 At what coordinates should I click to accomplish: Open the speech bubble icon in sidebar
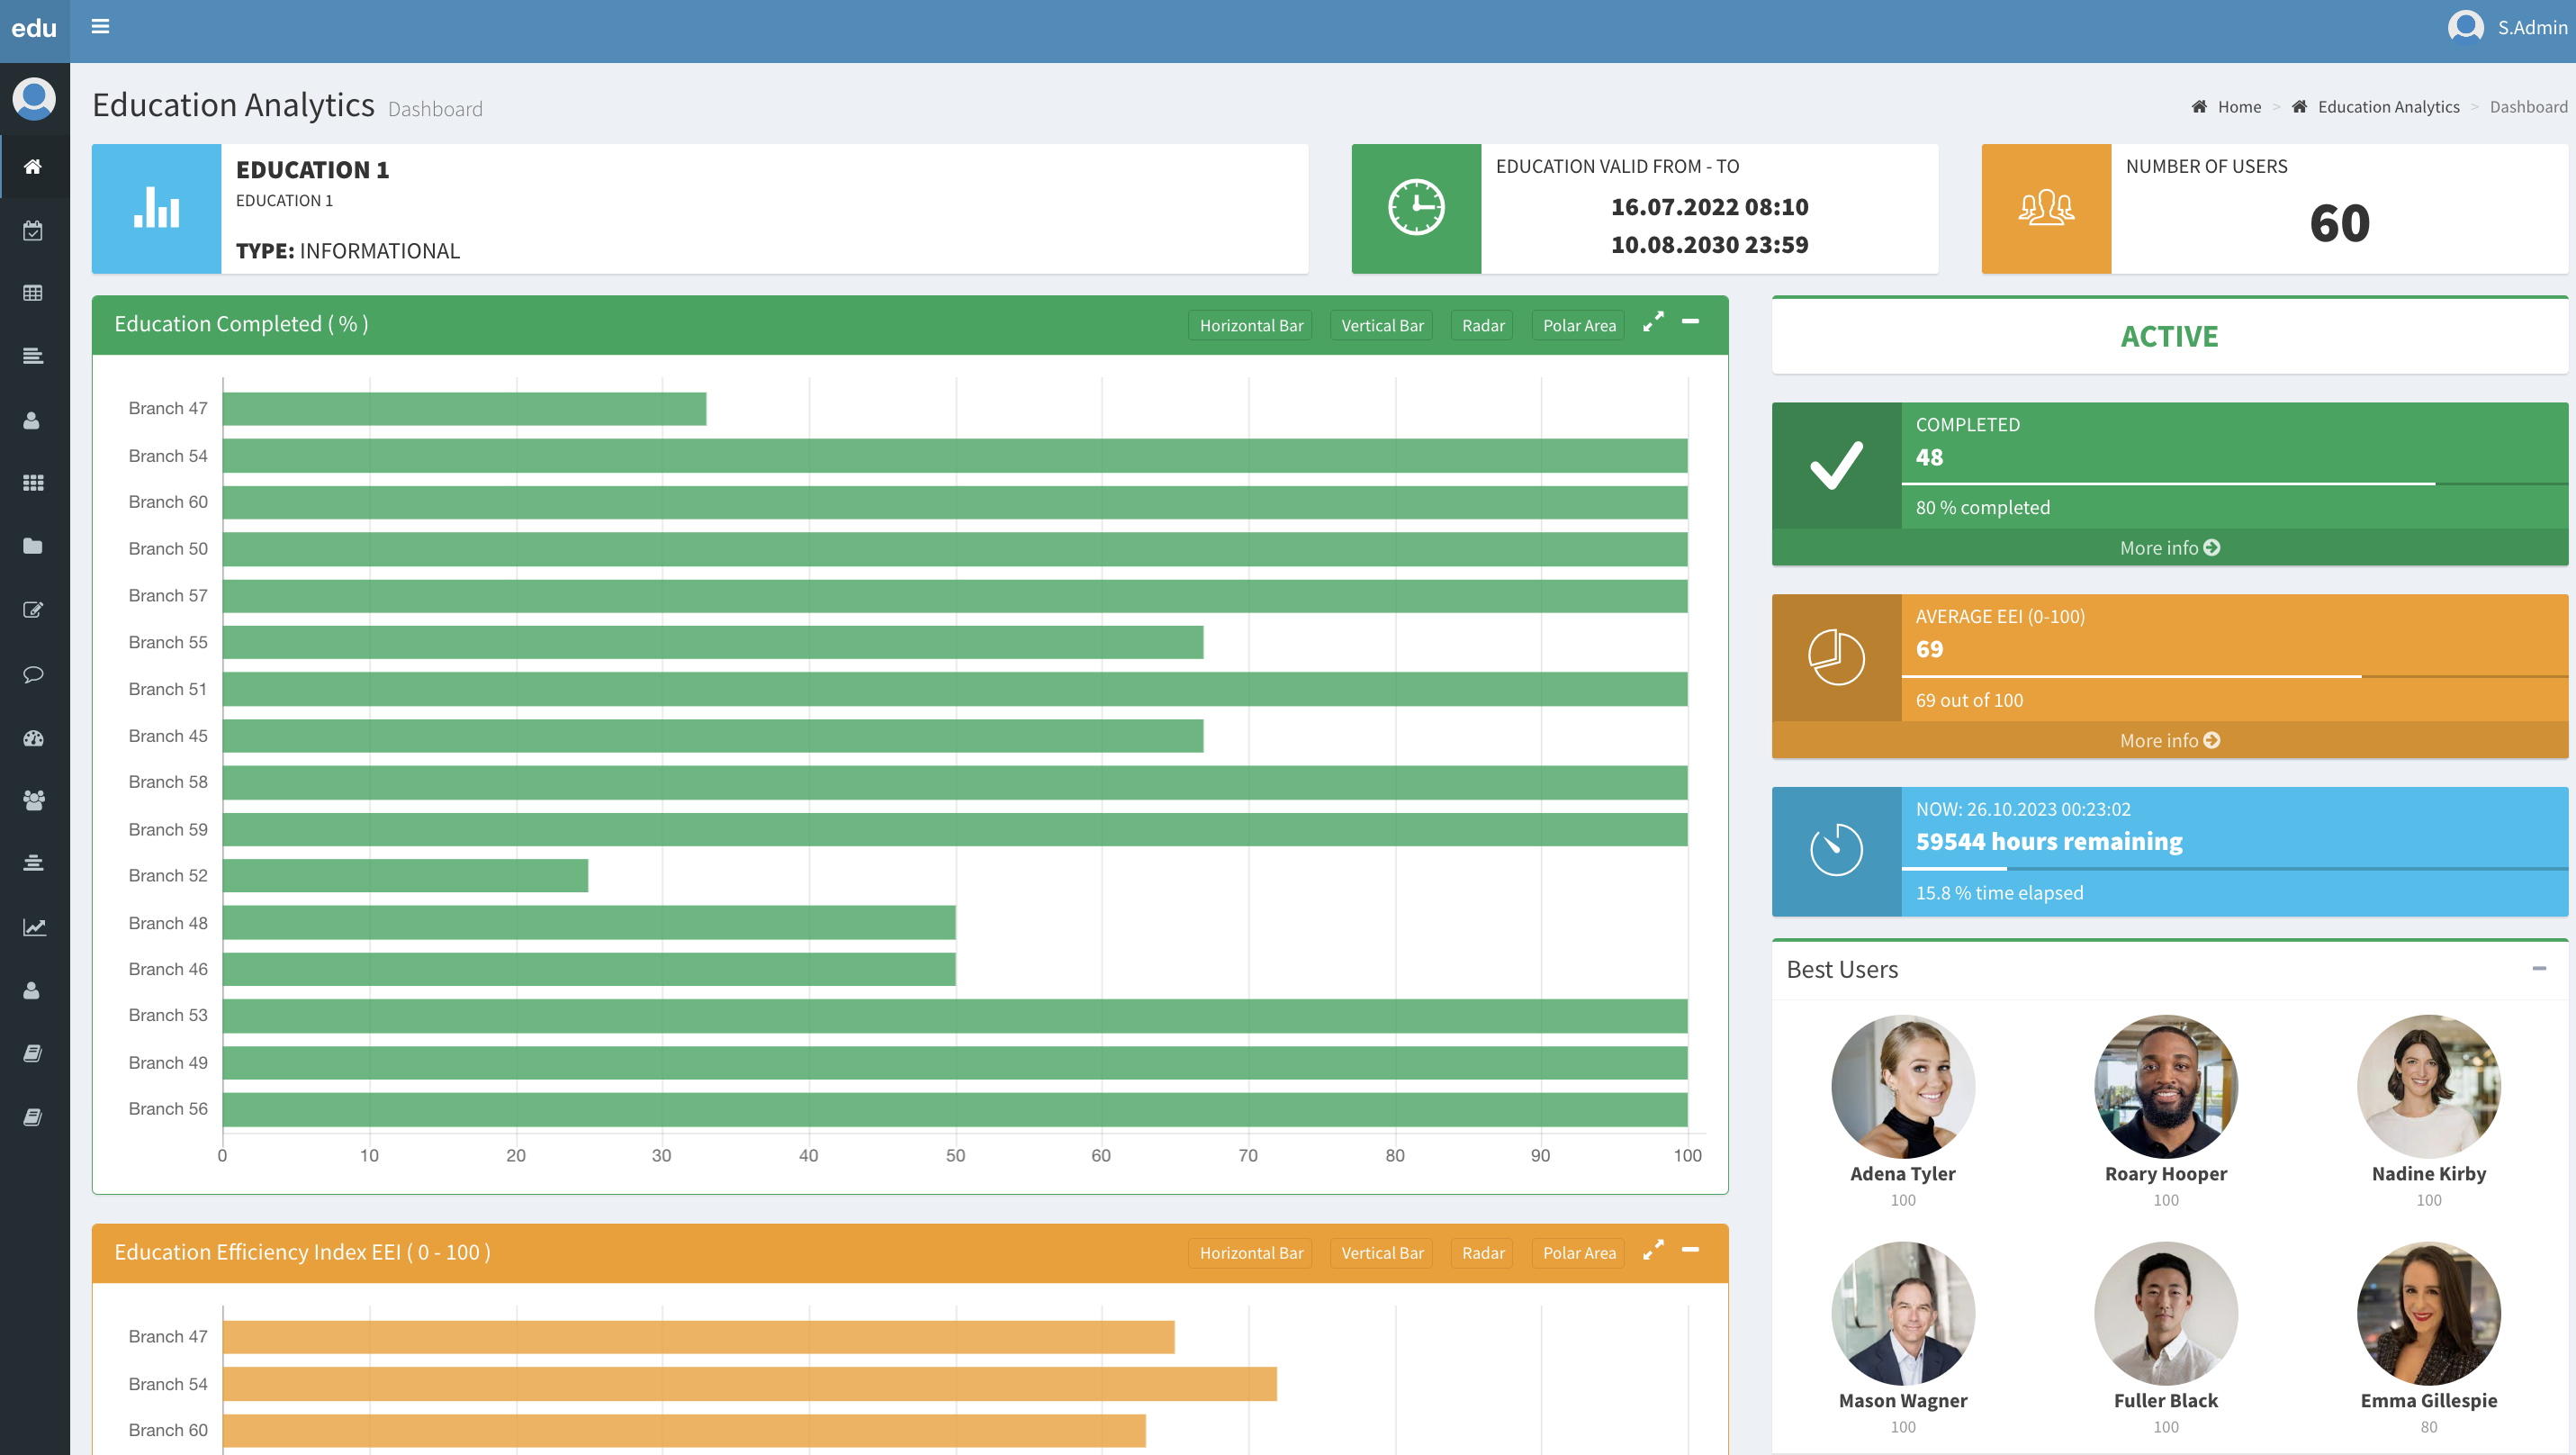(x=33, y=674)
